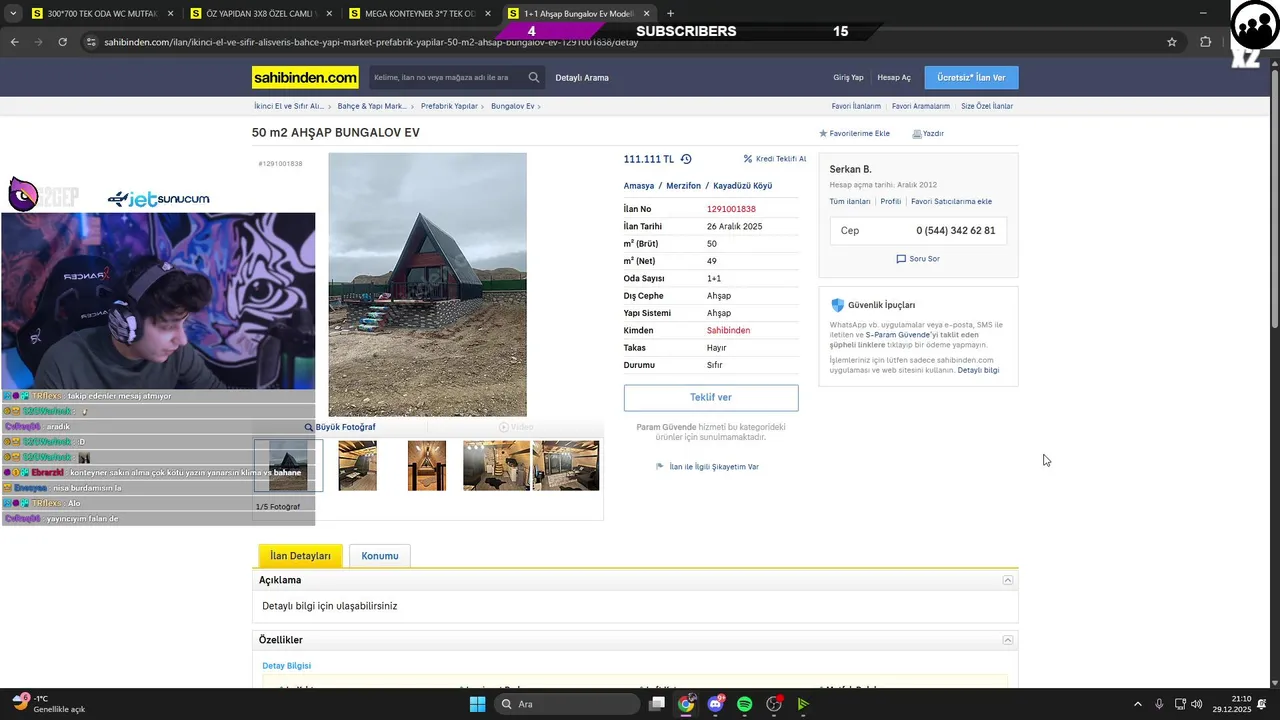Screen dimensions: 1280x720
Task: Click the Ücretsiz İlan Ver button
Action: (971, 77)
